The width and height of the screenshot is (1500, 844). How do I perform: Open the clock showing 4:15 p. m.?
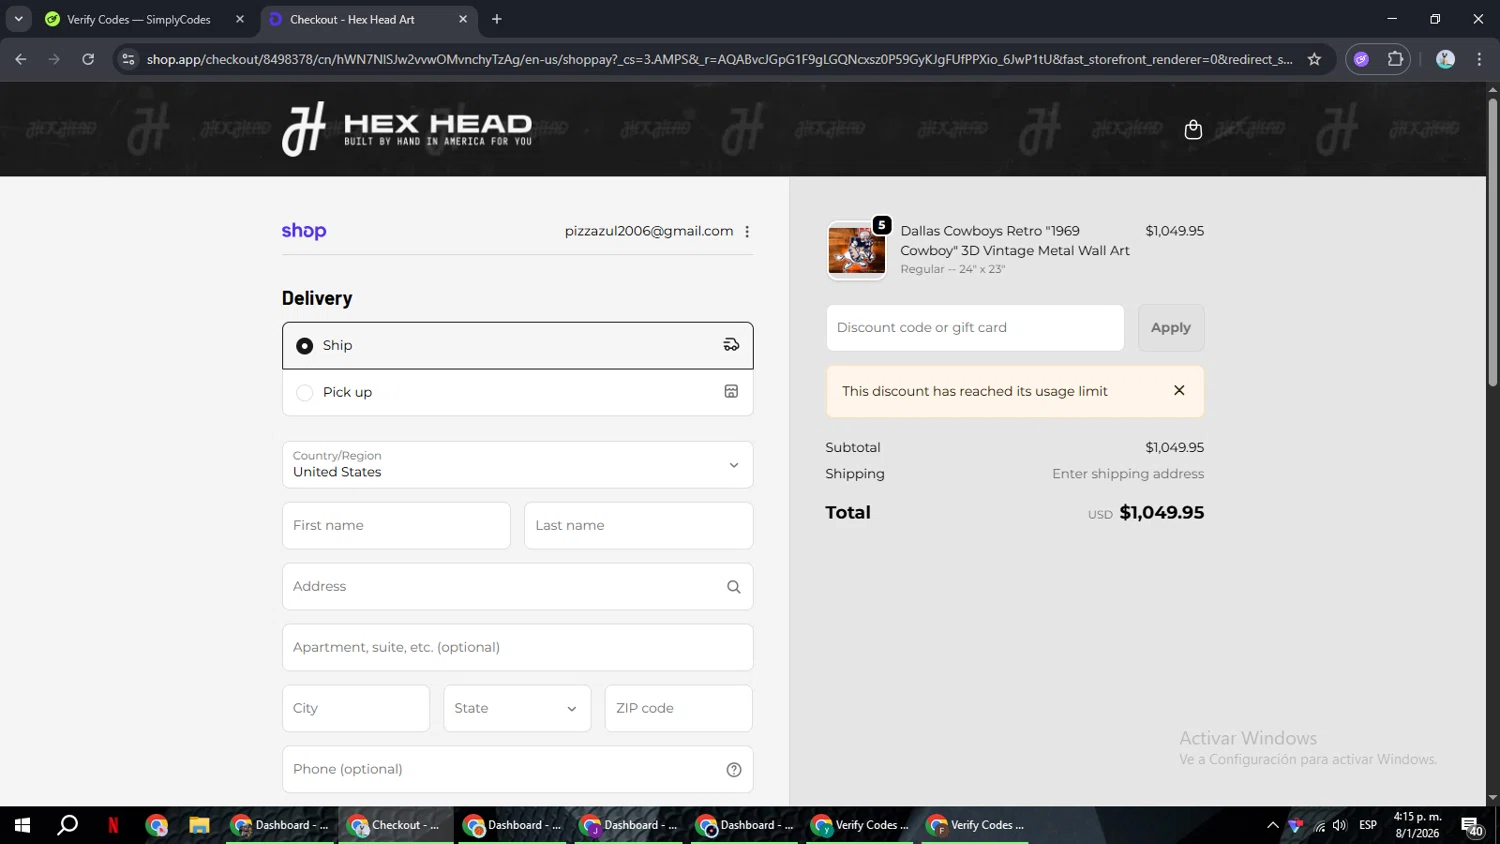click(1417, 826)
